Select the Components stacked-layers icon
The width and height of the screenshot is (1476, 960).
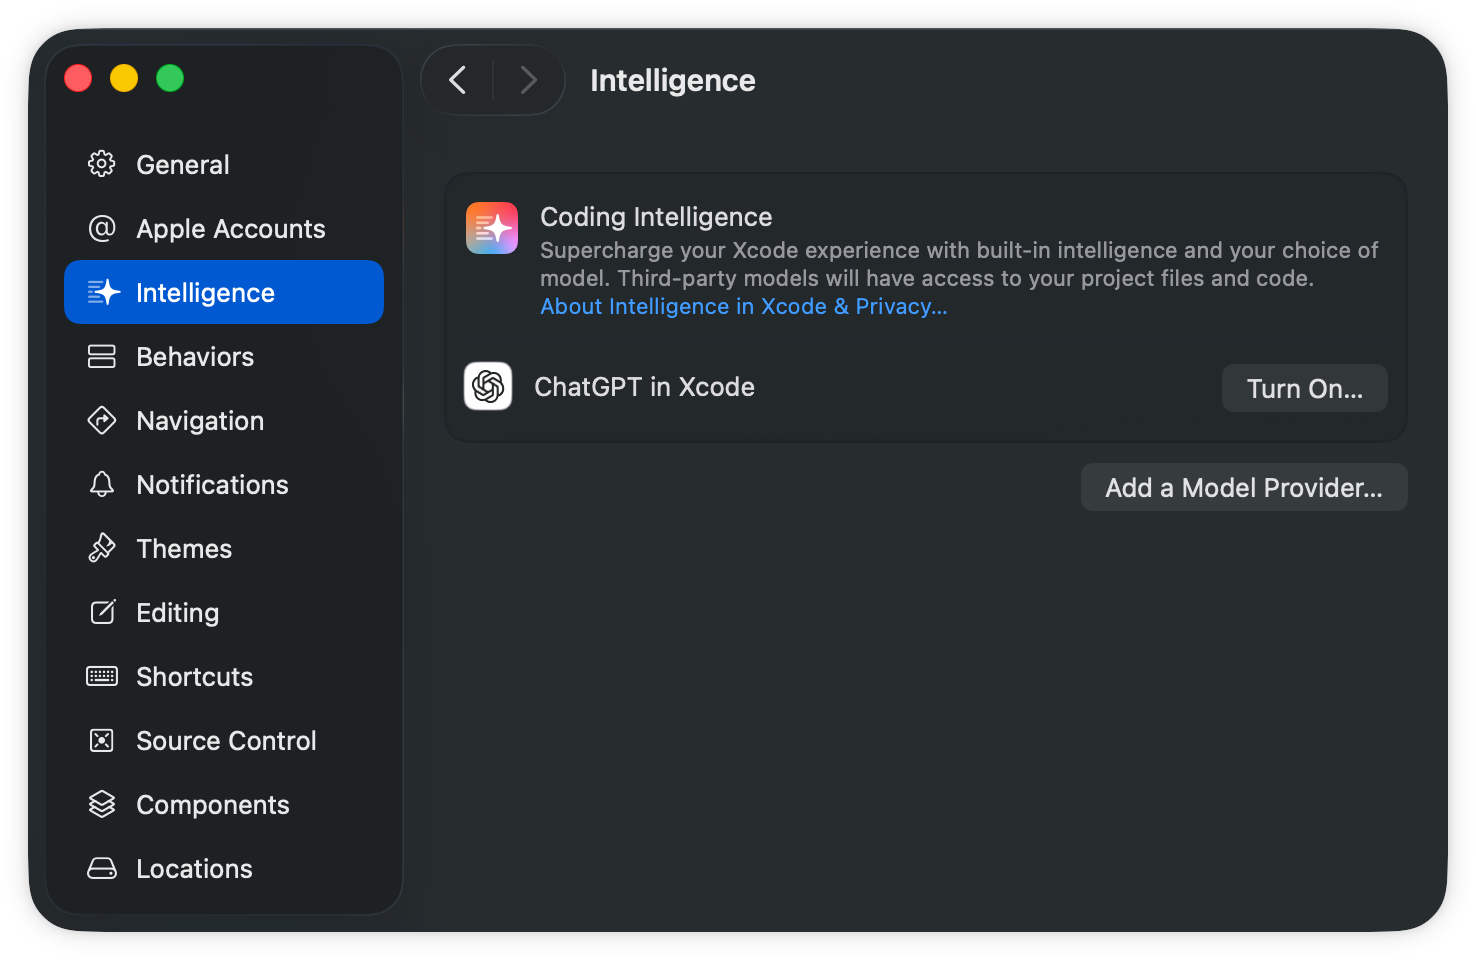point(101,804)
